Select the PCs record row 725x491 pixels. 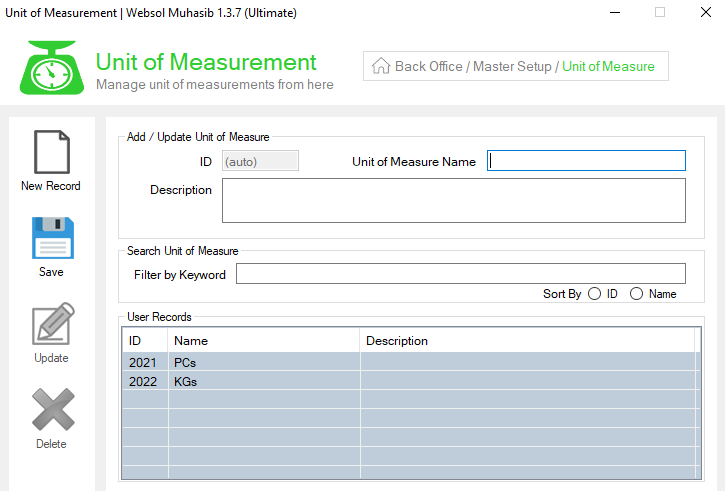[x=411, y=362]
